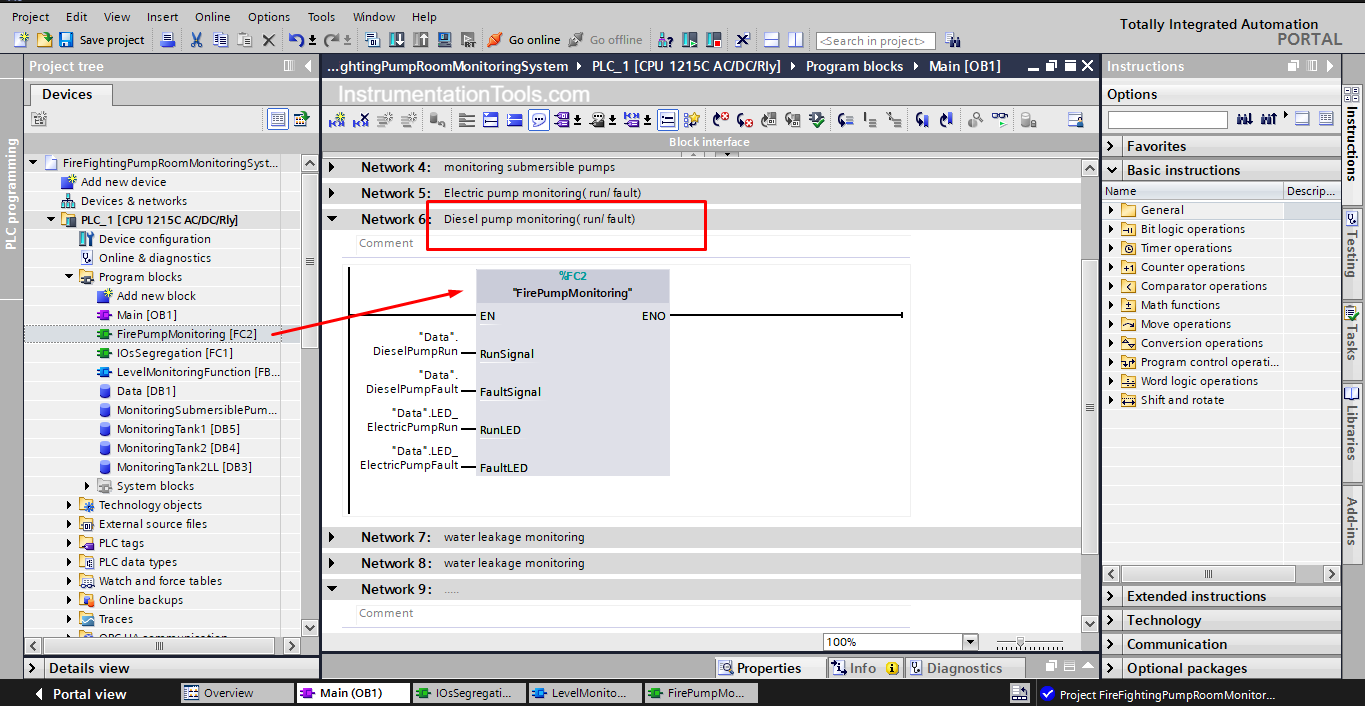The image size is (1365, 706).
Task: Click the Search in project field
Action: pyautogui.click(x=875, y=41)
